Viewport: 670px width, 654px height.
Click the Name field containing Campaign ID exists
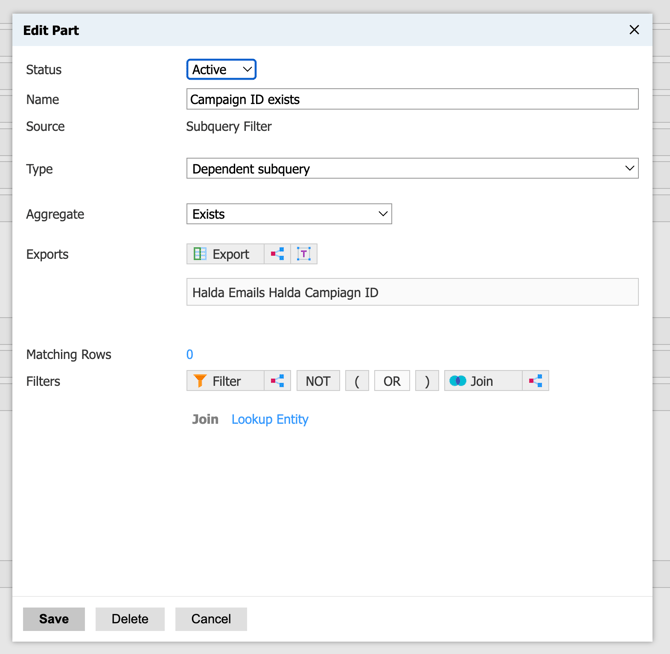[x=412, y=99]
